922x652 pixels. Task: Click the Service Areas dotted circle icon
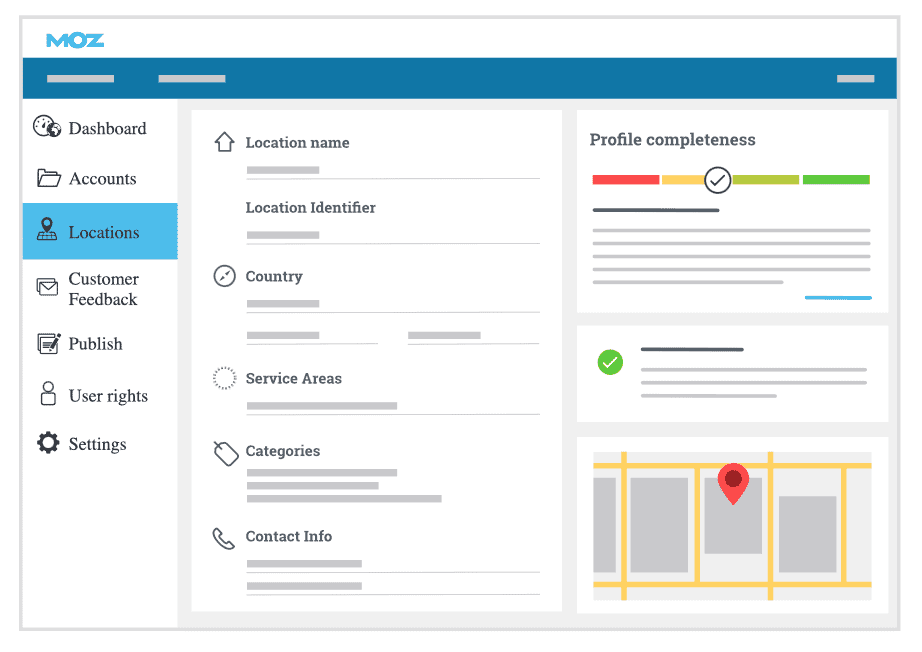pyautogui.click(x=225, y=378)
